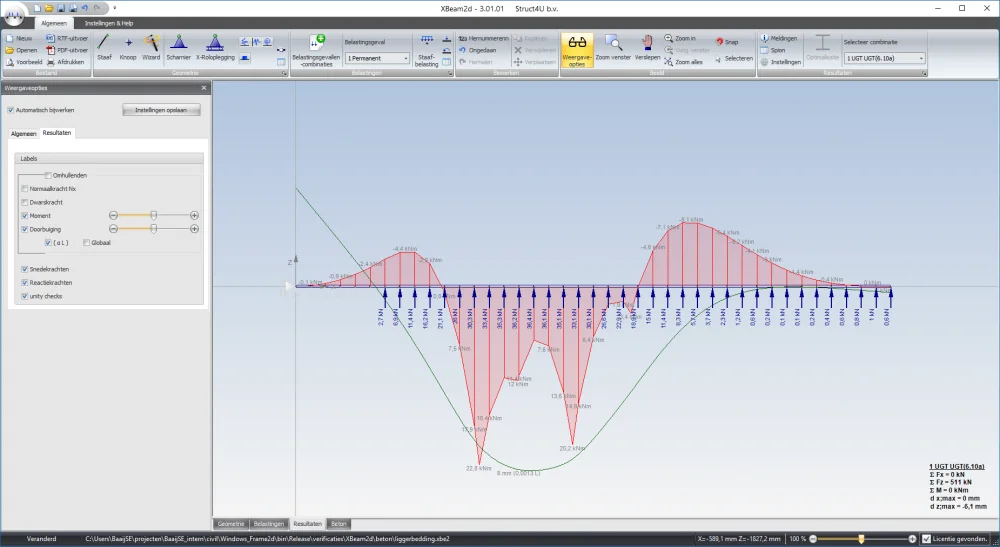
Task: Switch to Instellingen & Help tab
Action: (109, 23)
